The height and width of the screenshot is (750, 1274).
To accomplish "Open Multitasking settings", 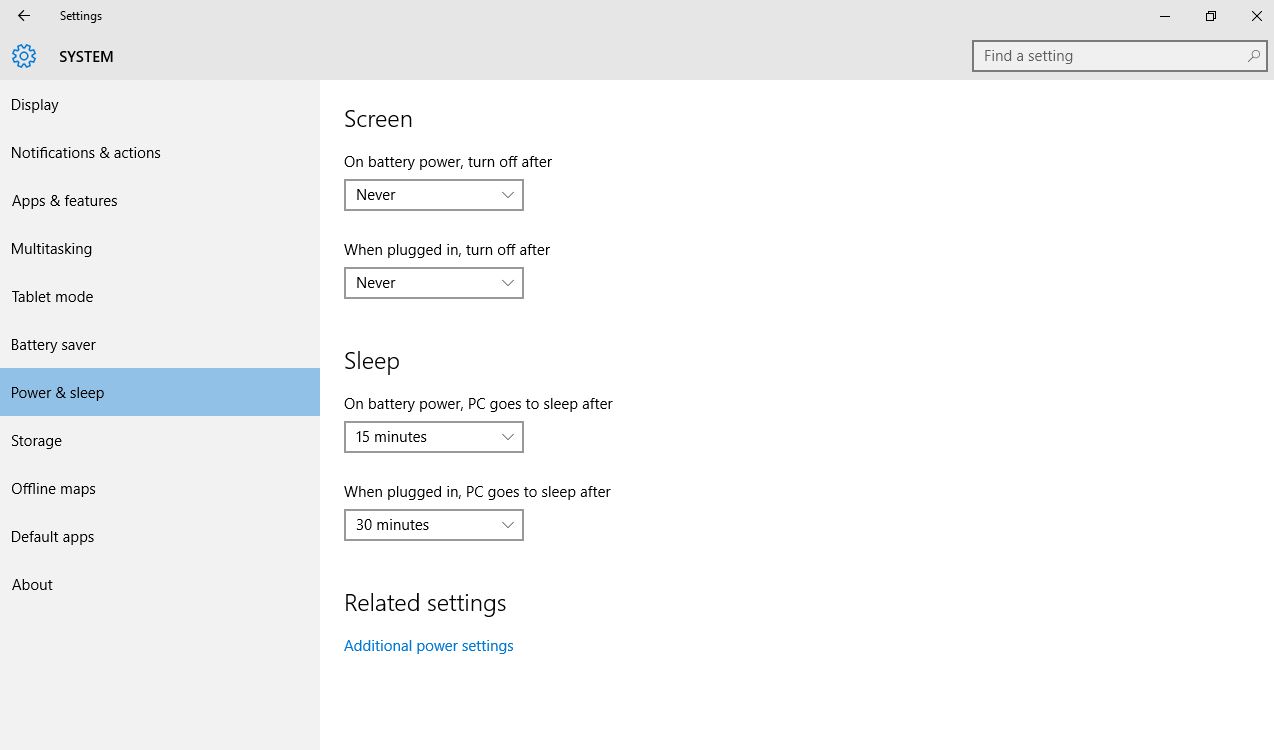I will pyautogui.click(x=51, y=248).
